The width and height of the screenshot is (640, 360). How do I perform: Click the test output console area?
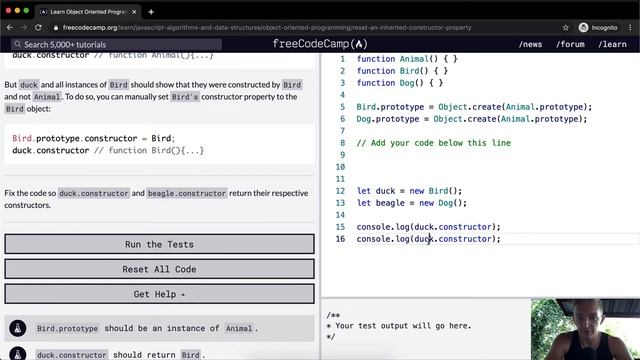click(427, 329)
